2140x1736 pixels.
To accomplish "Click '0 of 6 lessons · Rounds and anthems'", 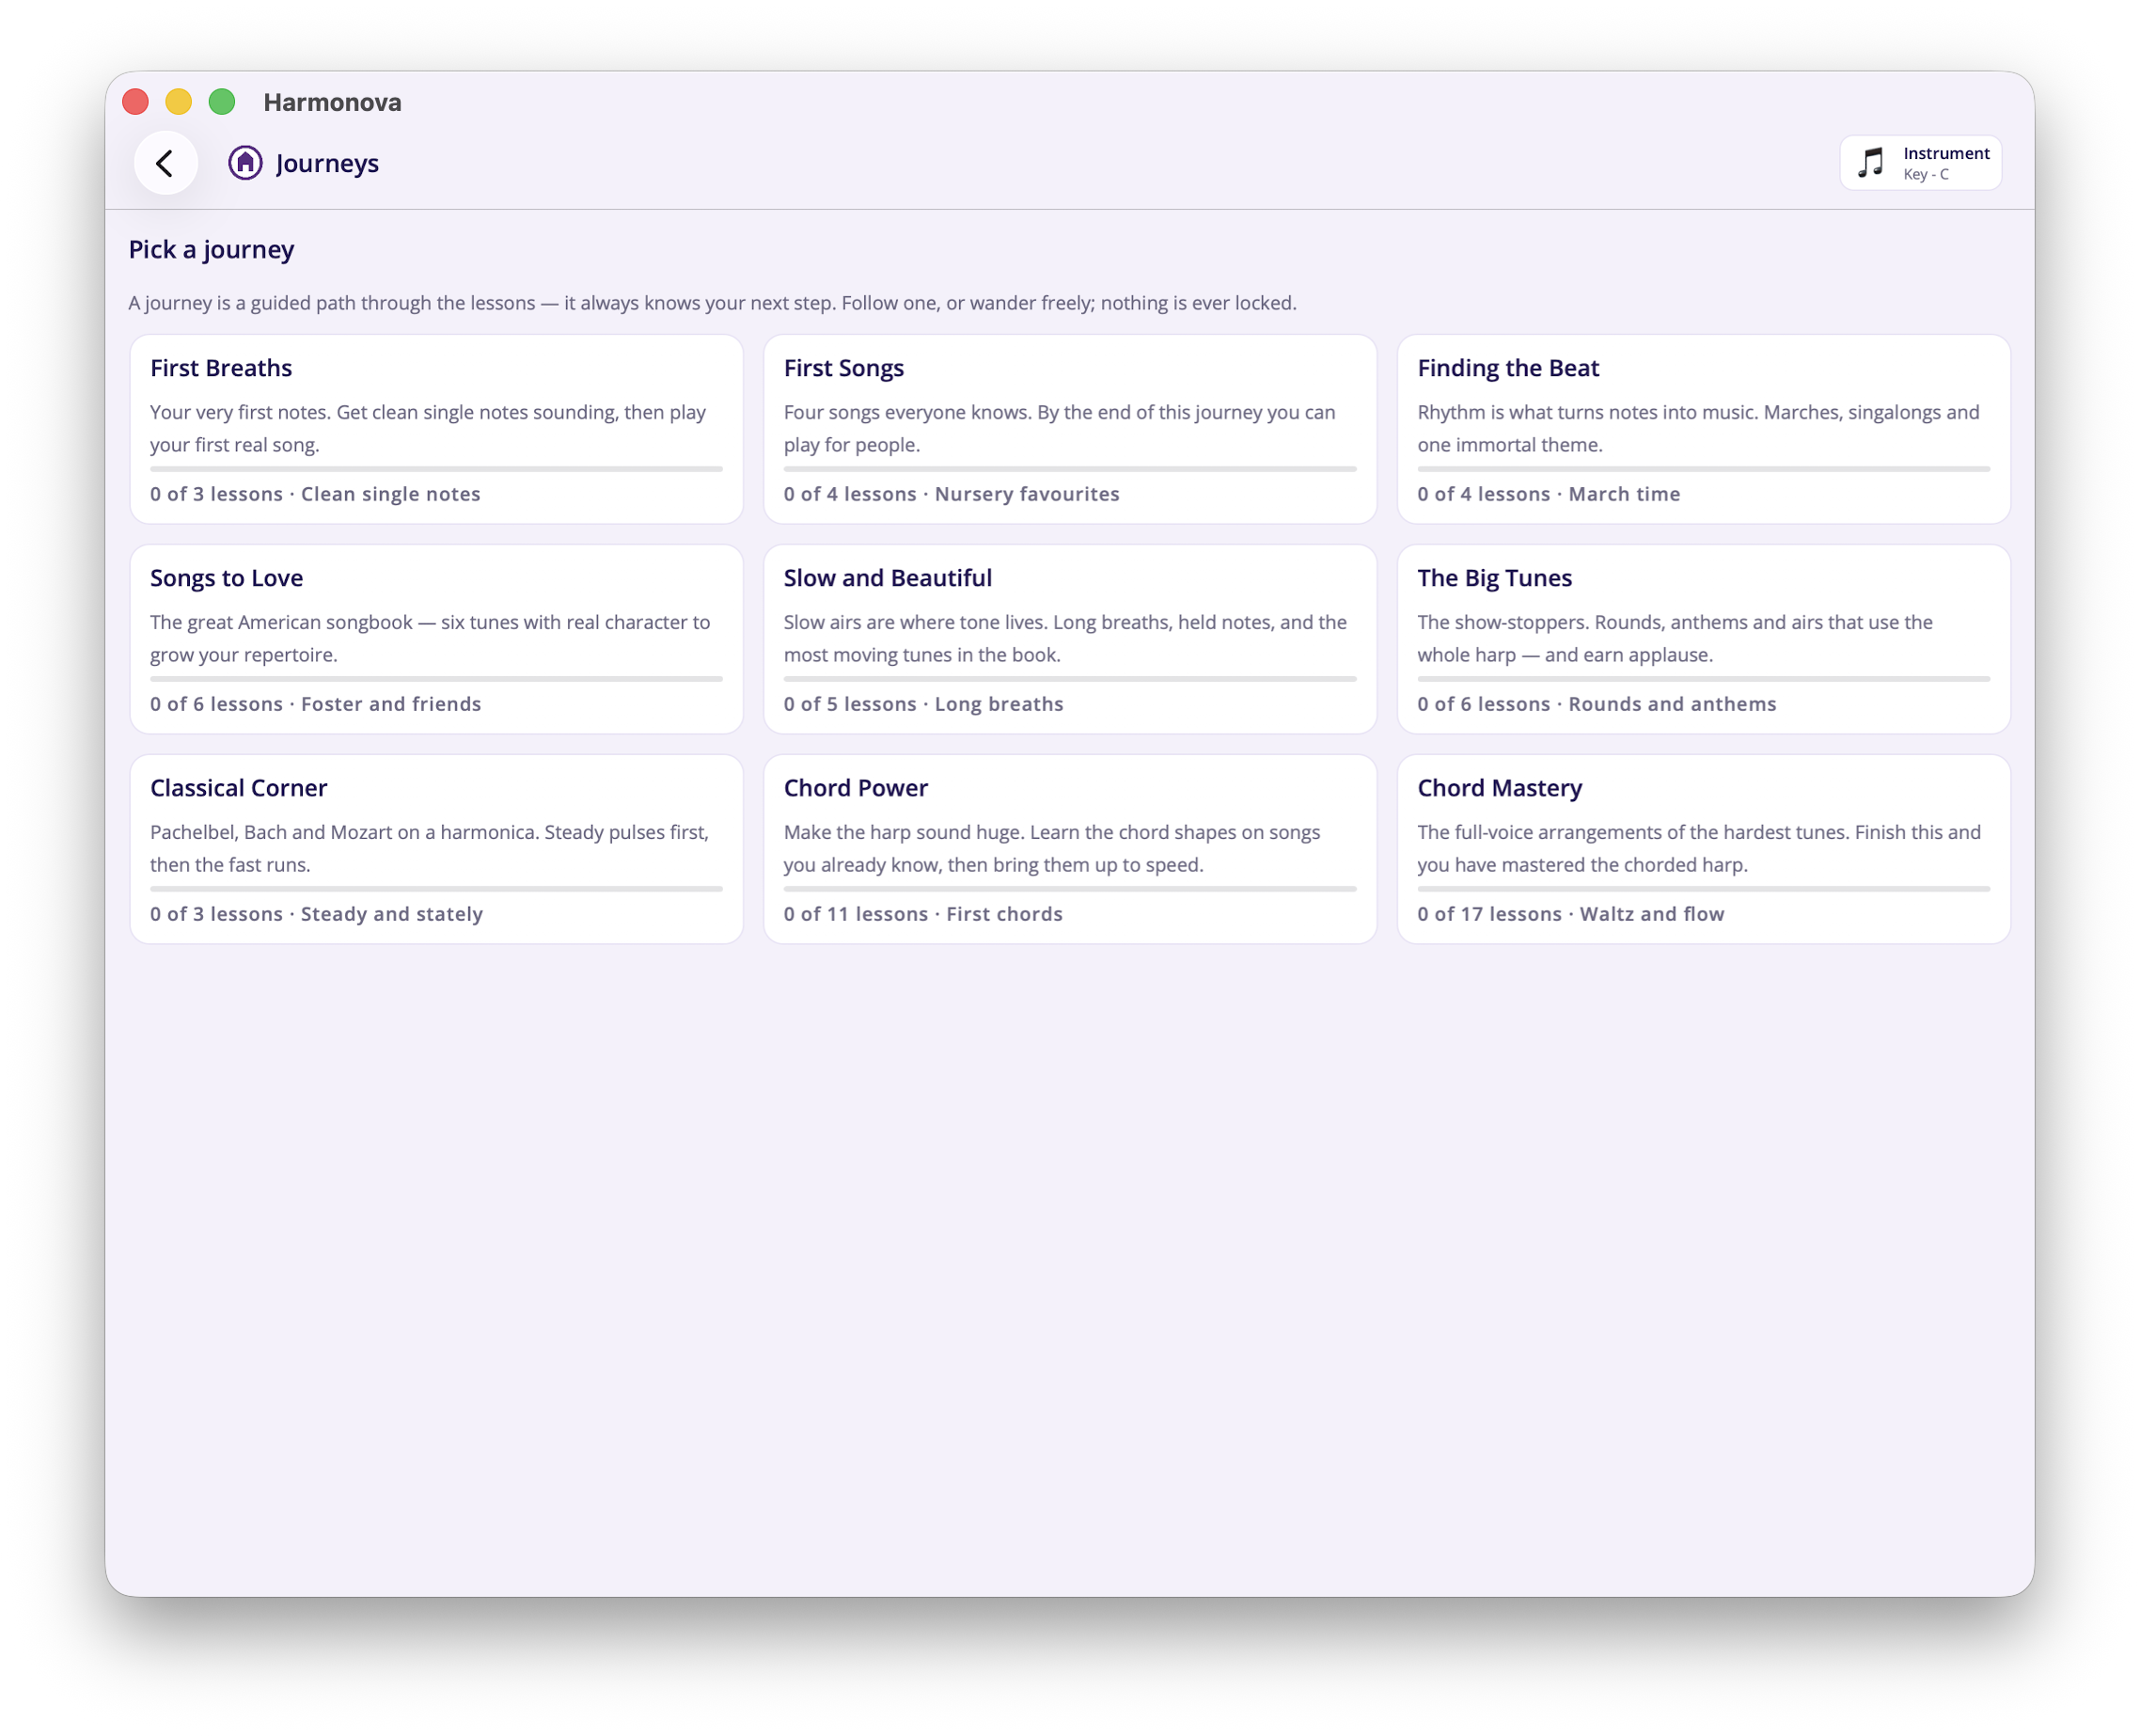I will [x=1597, y=704].
